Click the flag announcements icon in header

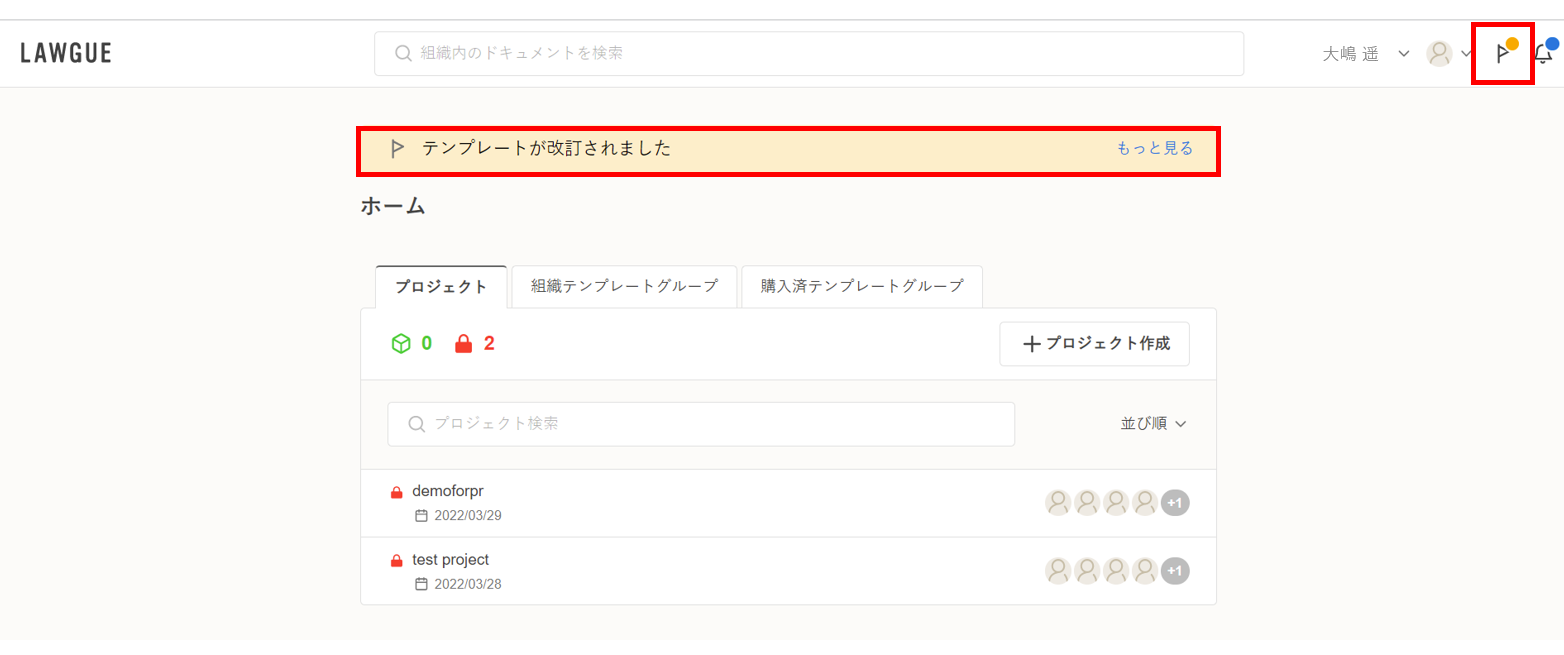pos(1501,54)
